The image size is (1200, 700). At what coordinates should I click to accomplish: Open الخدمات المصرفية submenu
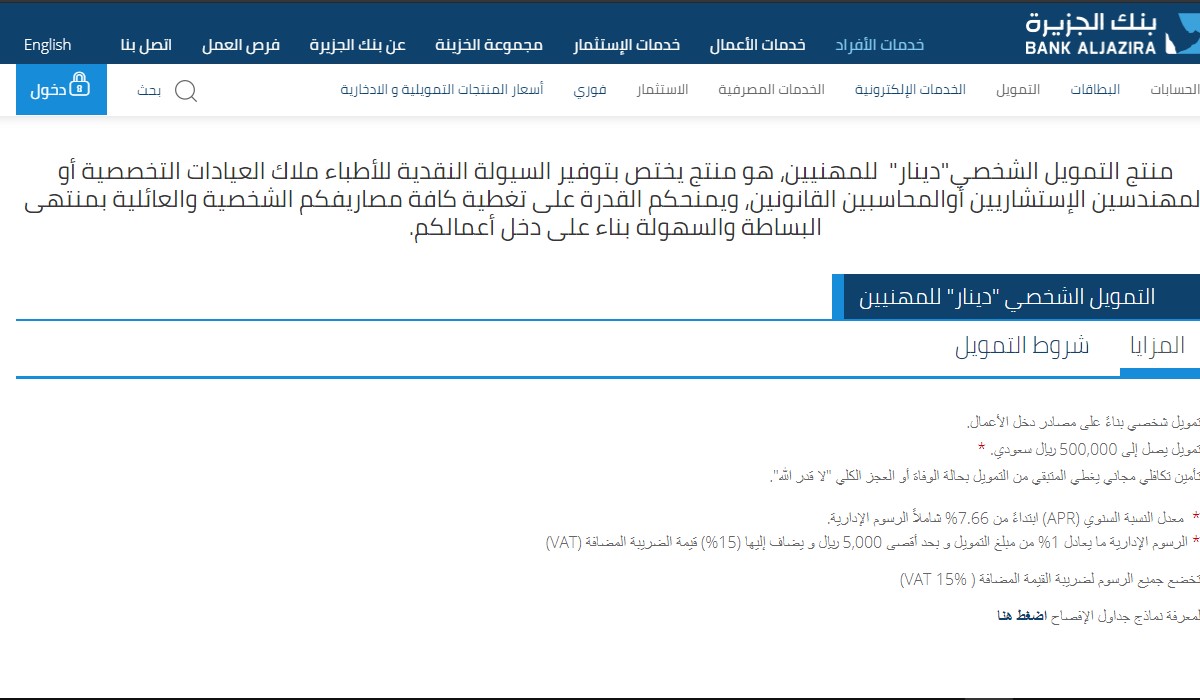(x=771, y=90)
